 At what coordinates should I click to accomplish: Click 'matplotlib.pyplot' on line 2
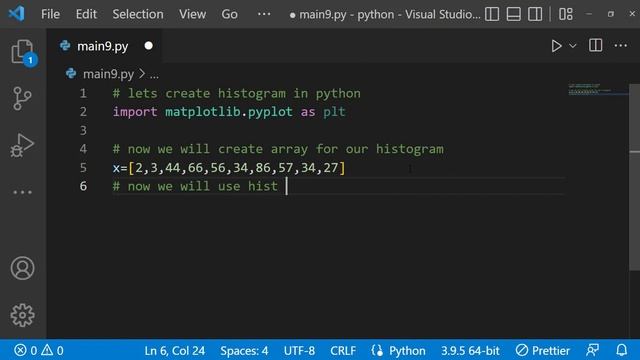[x=229, y=112]
